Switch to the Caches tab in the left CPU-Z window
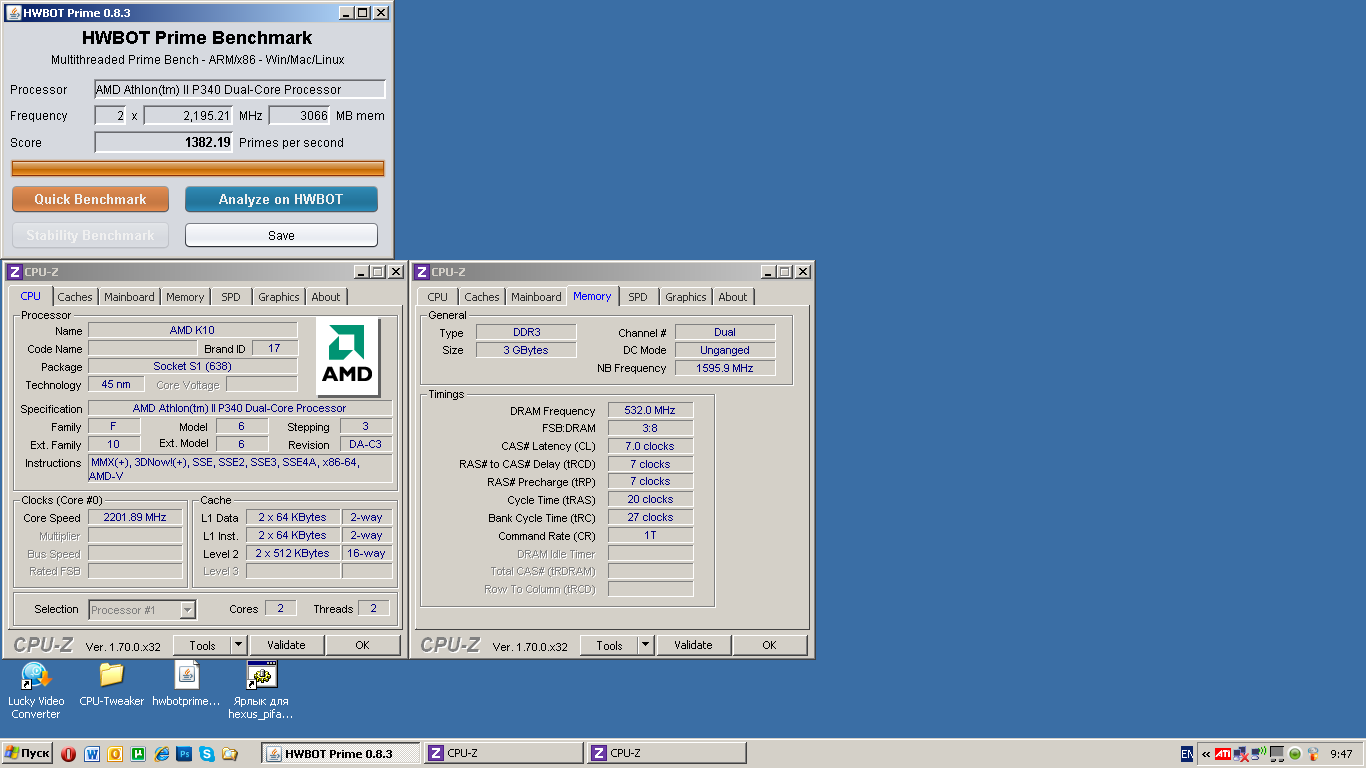This screenshot has height=768, width=1366. (75, 297)
